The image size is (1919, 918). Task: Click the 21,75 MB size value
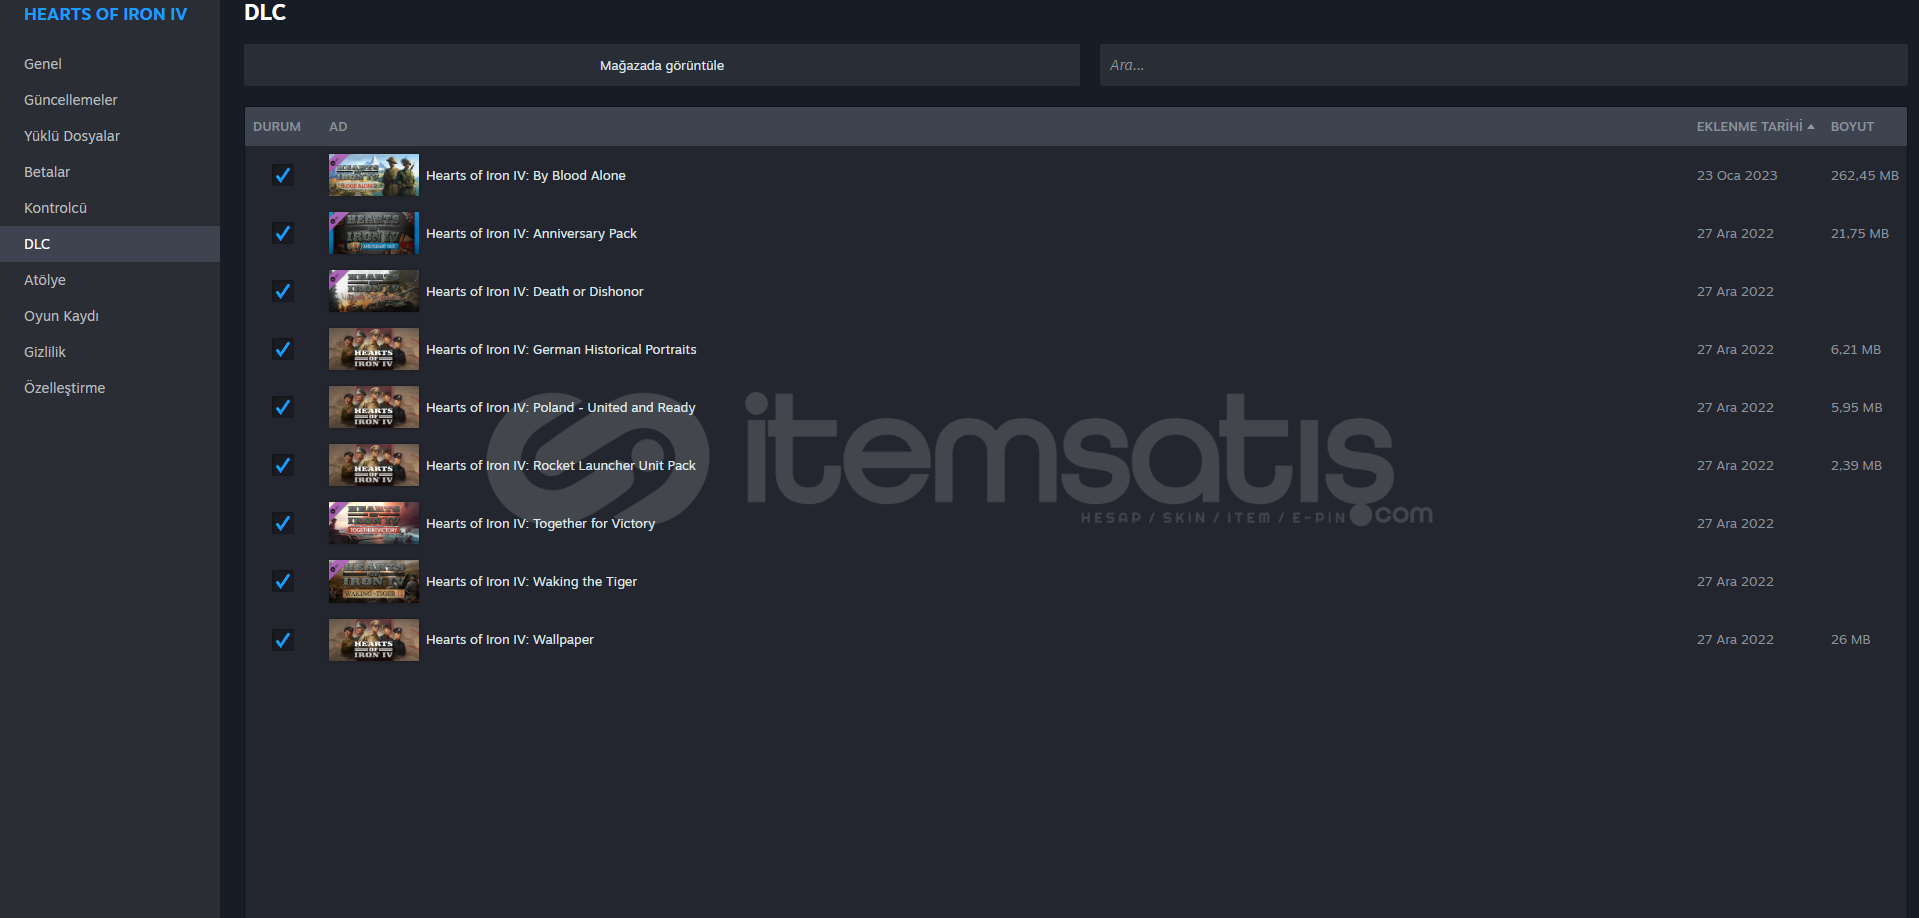[1860, 233]
